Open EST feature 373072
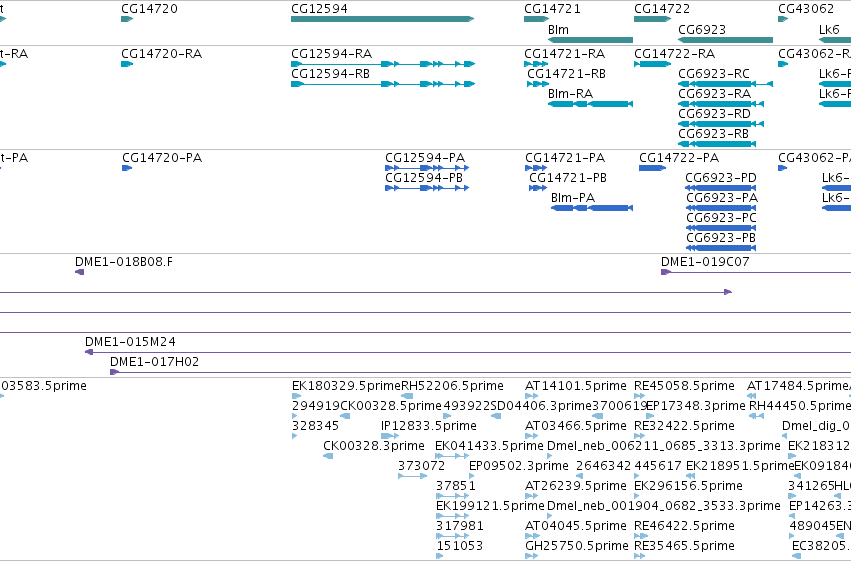Viewport: 851px width, 561px height. tap(421, 466)
